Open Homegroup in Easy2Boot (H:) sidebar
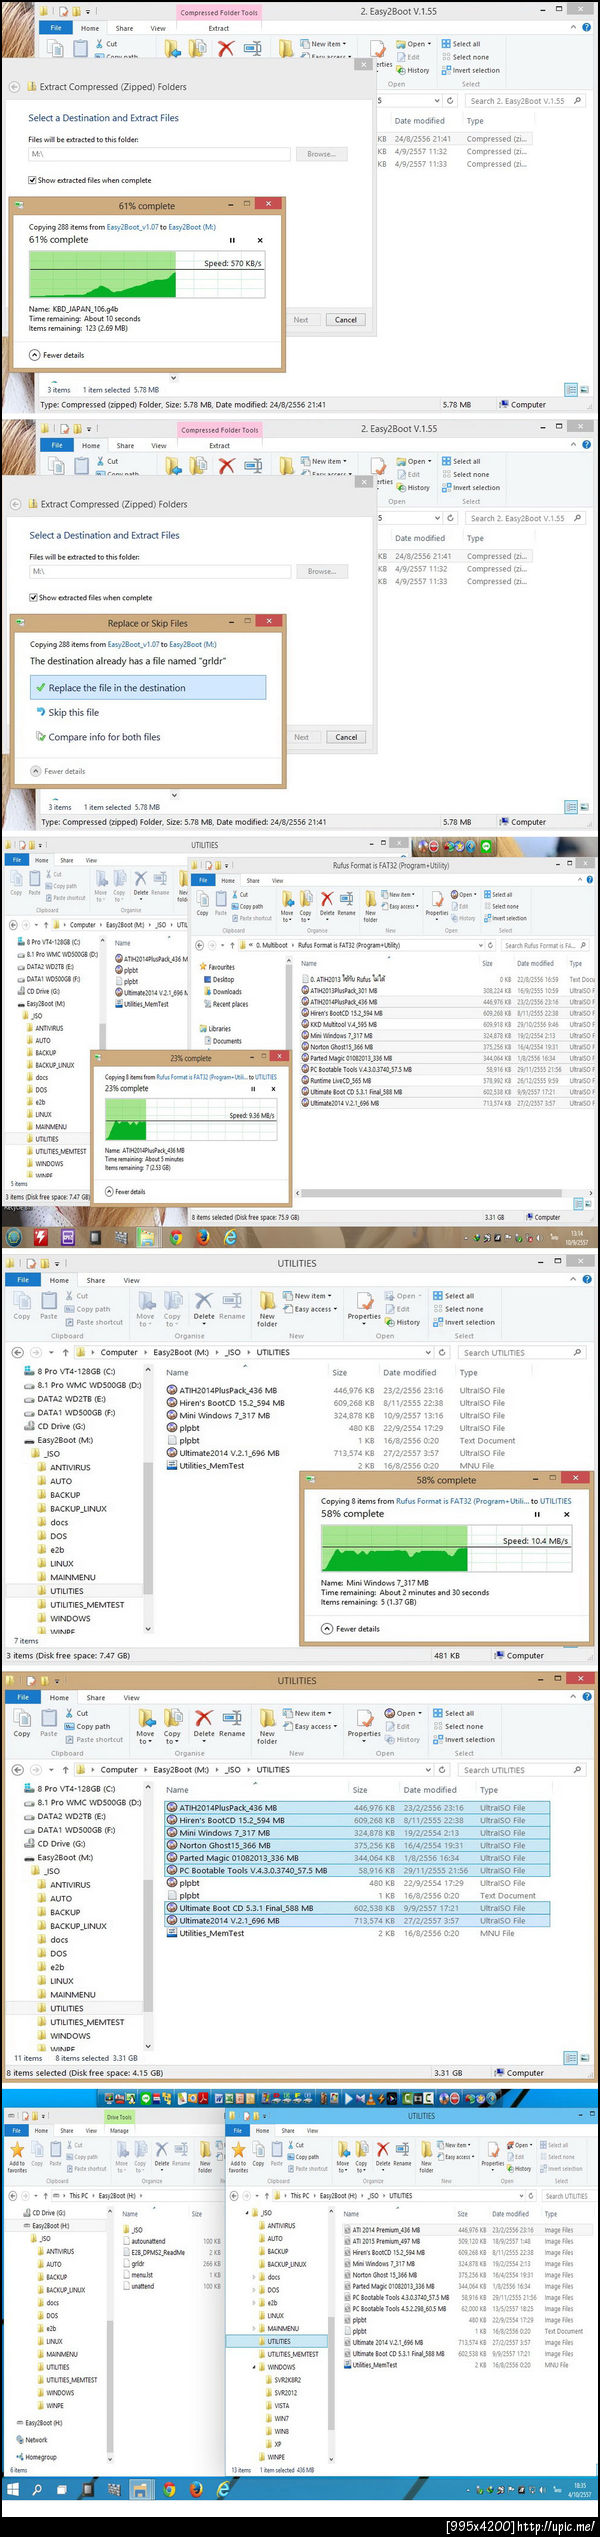This screenshot has height=2537, width=600. (x=36, y=2456)
